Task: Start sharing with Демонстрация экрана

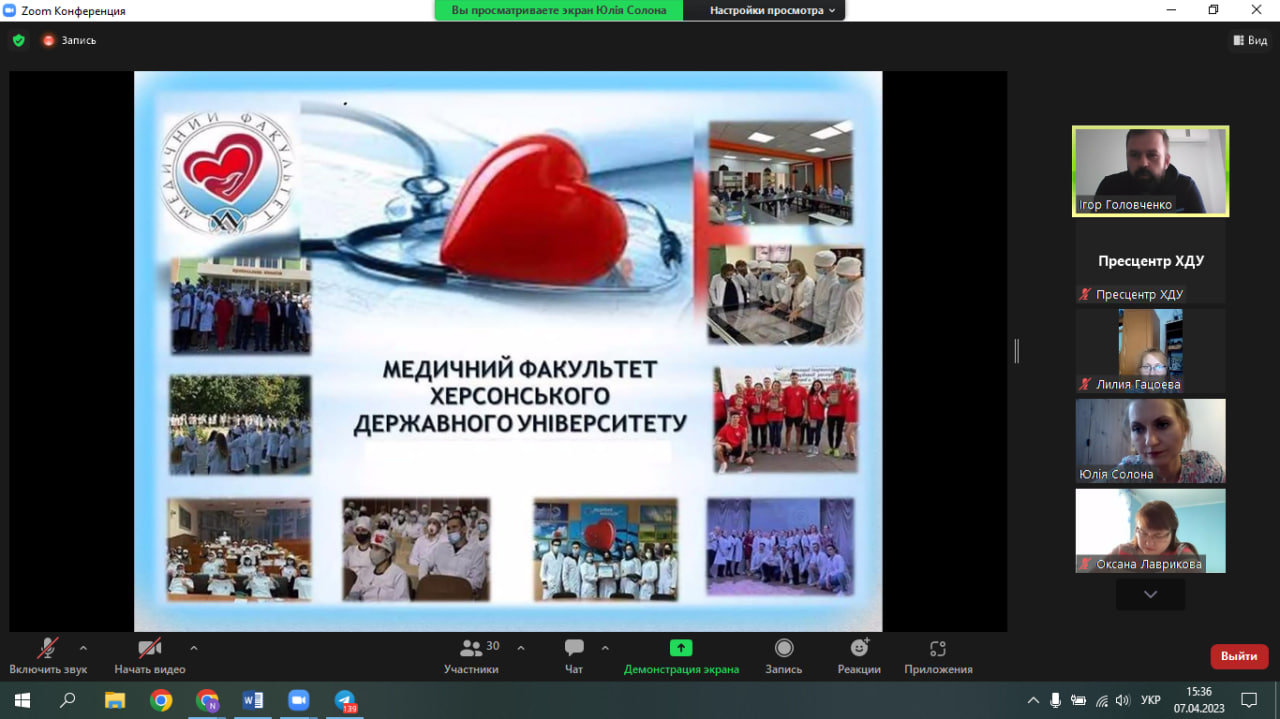Action: click(x=681, y=656)
